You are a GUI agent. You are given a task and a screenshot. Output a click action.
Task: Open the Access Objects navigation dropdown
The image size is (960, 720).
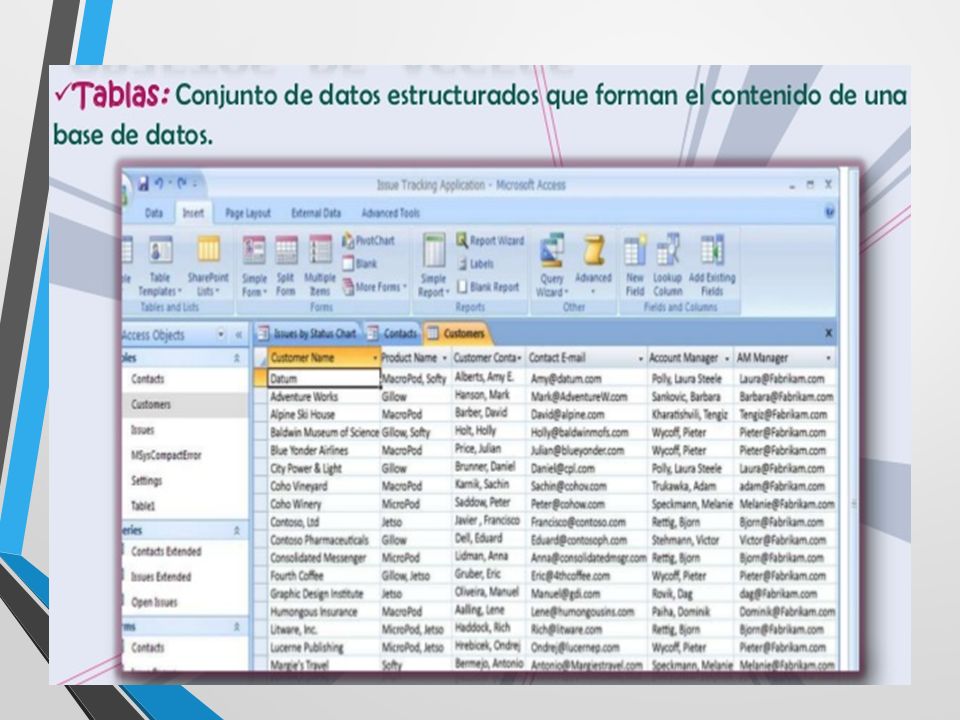click(220, 334)
